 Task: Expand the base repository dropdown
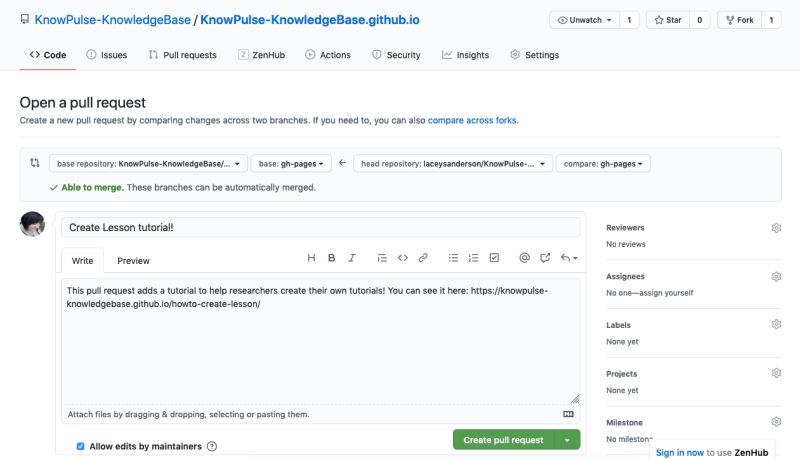(x=148, y=164)
